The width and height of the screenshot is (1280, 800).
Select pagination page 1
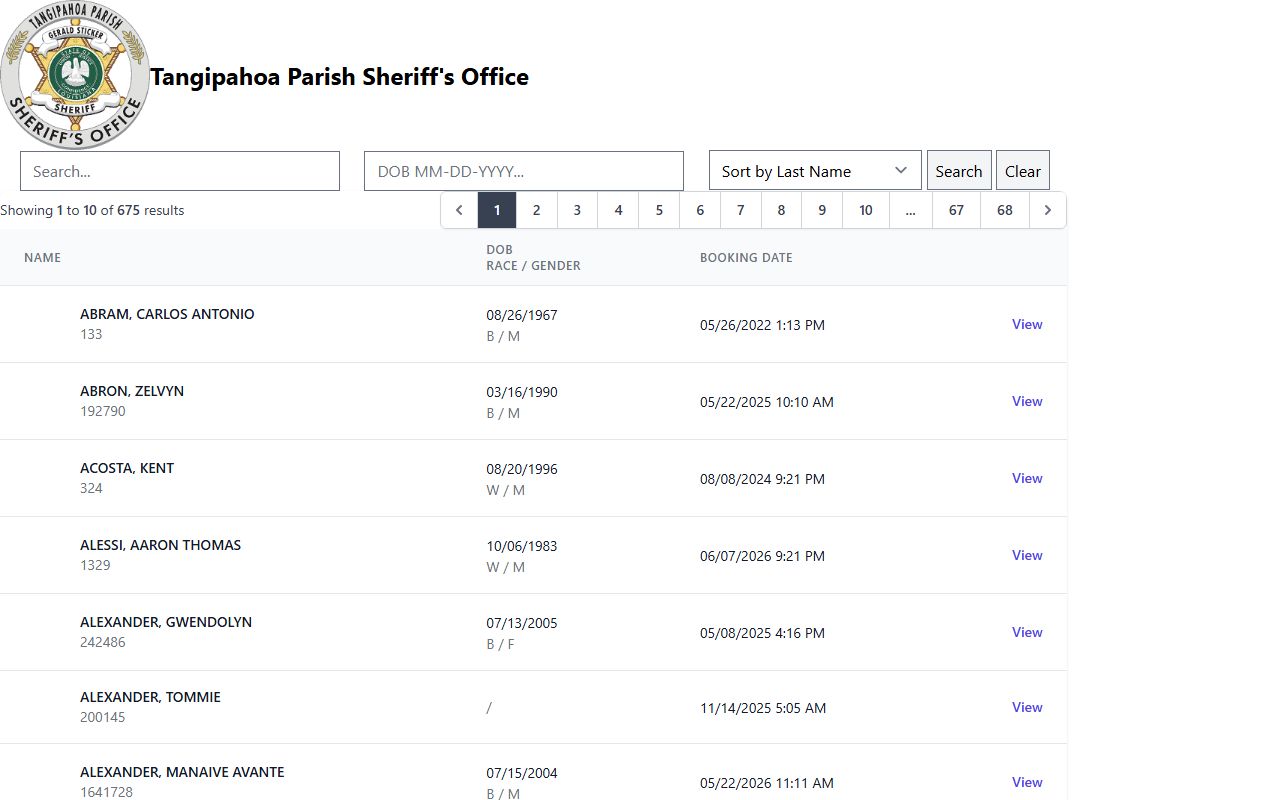(497, 210)
